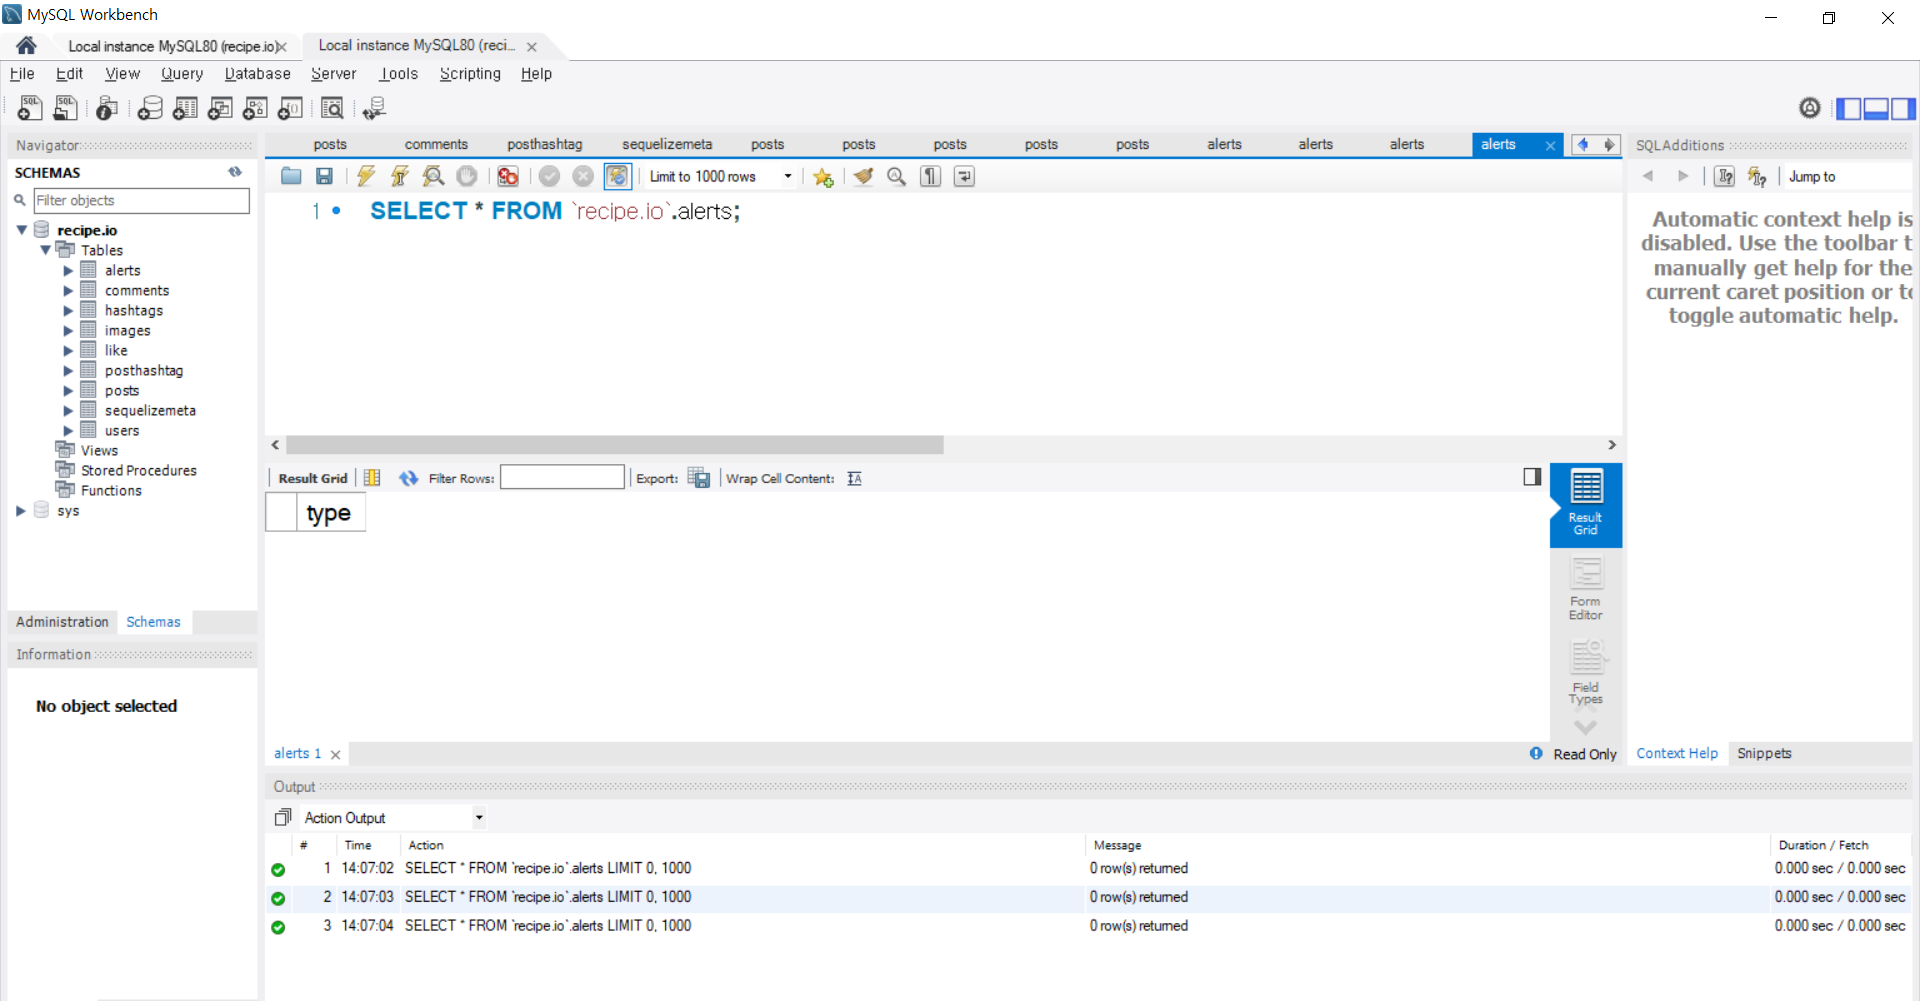Toggle stop script on error
1920x1001 pixels.
click(508, 177)
